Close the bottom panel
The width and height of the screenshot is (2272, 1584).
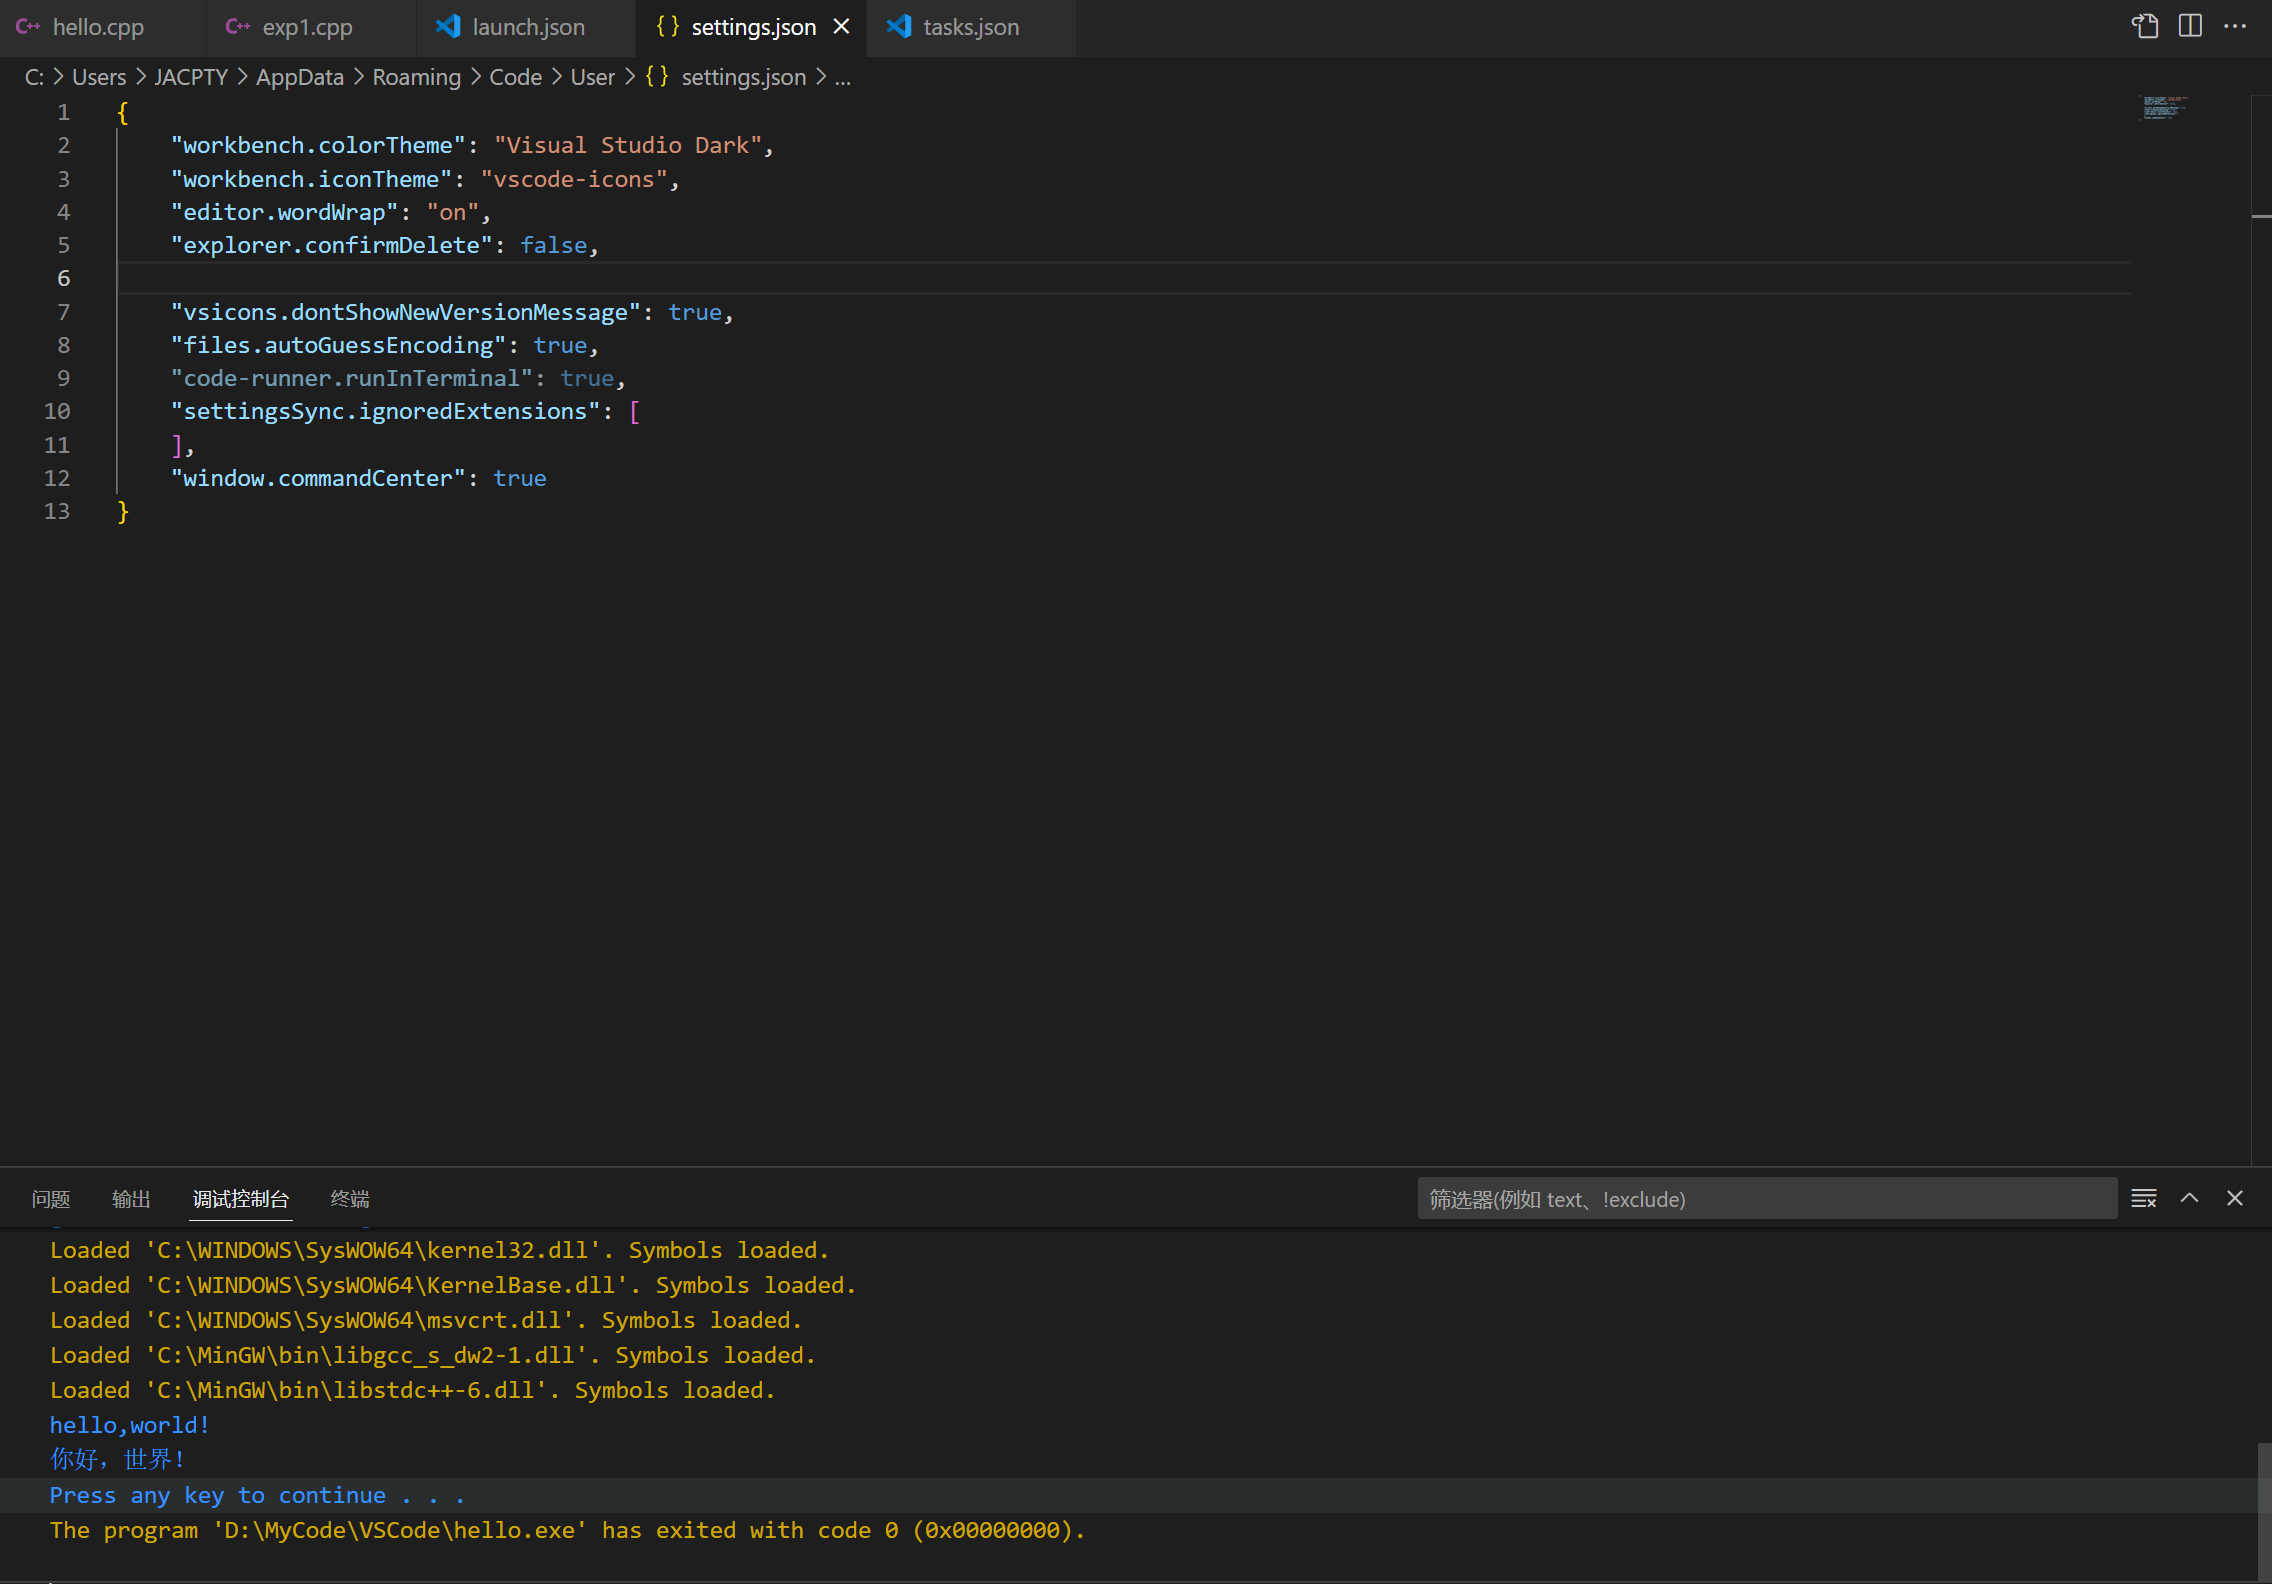(x=2235, y=1198)
